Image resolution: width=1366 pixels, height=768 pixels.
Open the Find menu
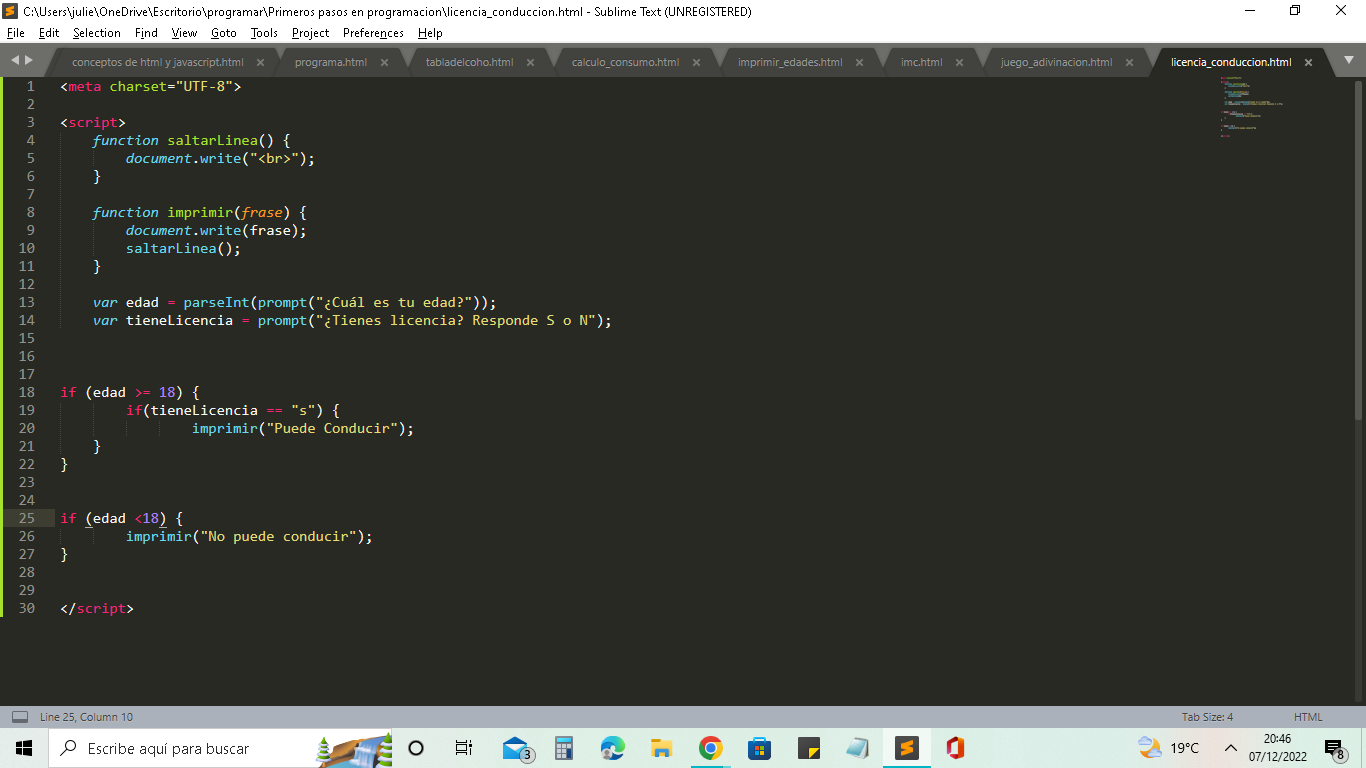(146, 33)
